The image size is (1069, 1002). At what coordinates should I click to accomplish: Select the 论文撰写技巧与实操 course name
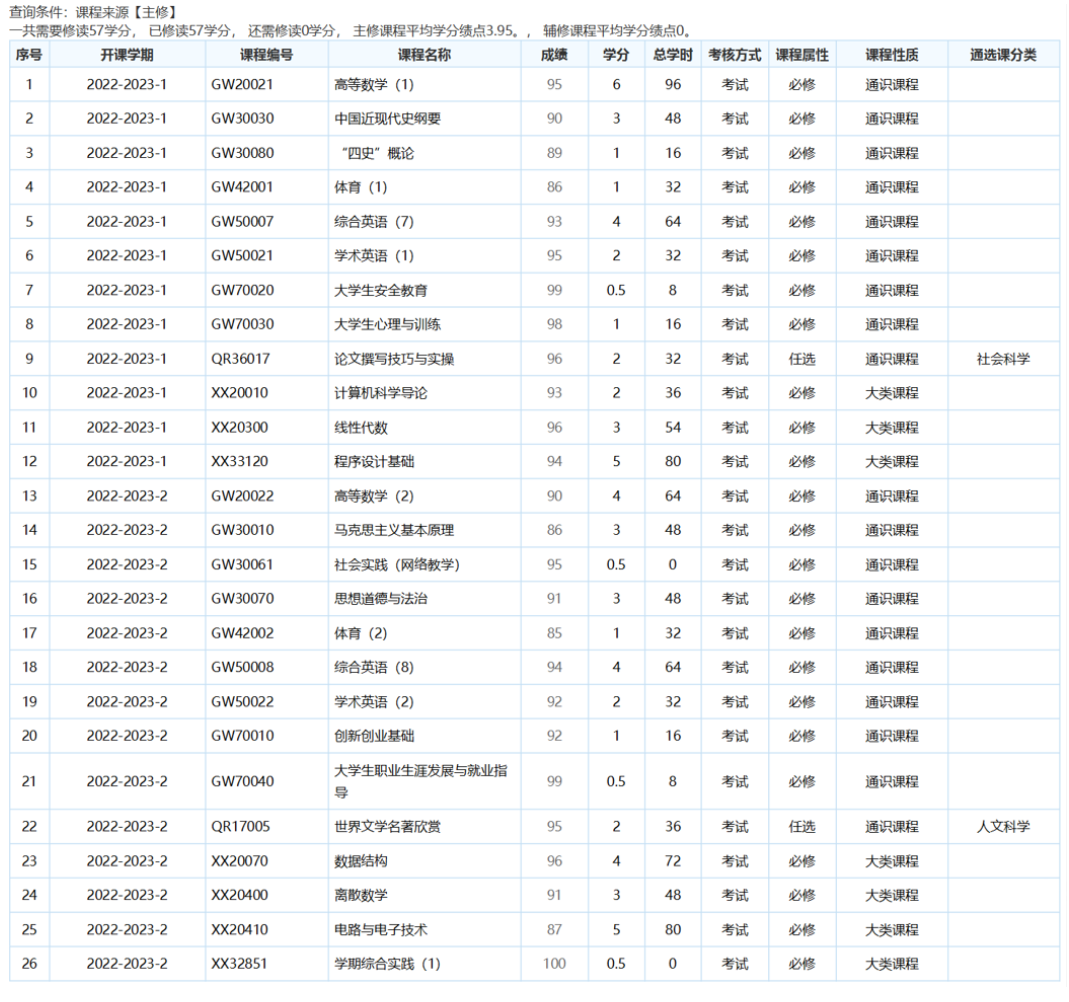(x=394, y=359)
